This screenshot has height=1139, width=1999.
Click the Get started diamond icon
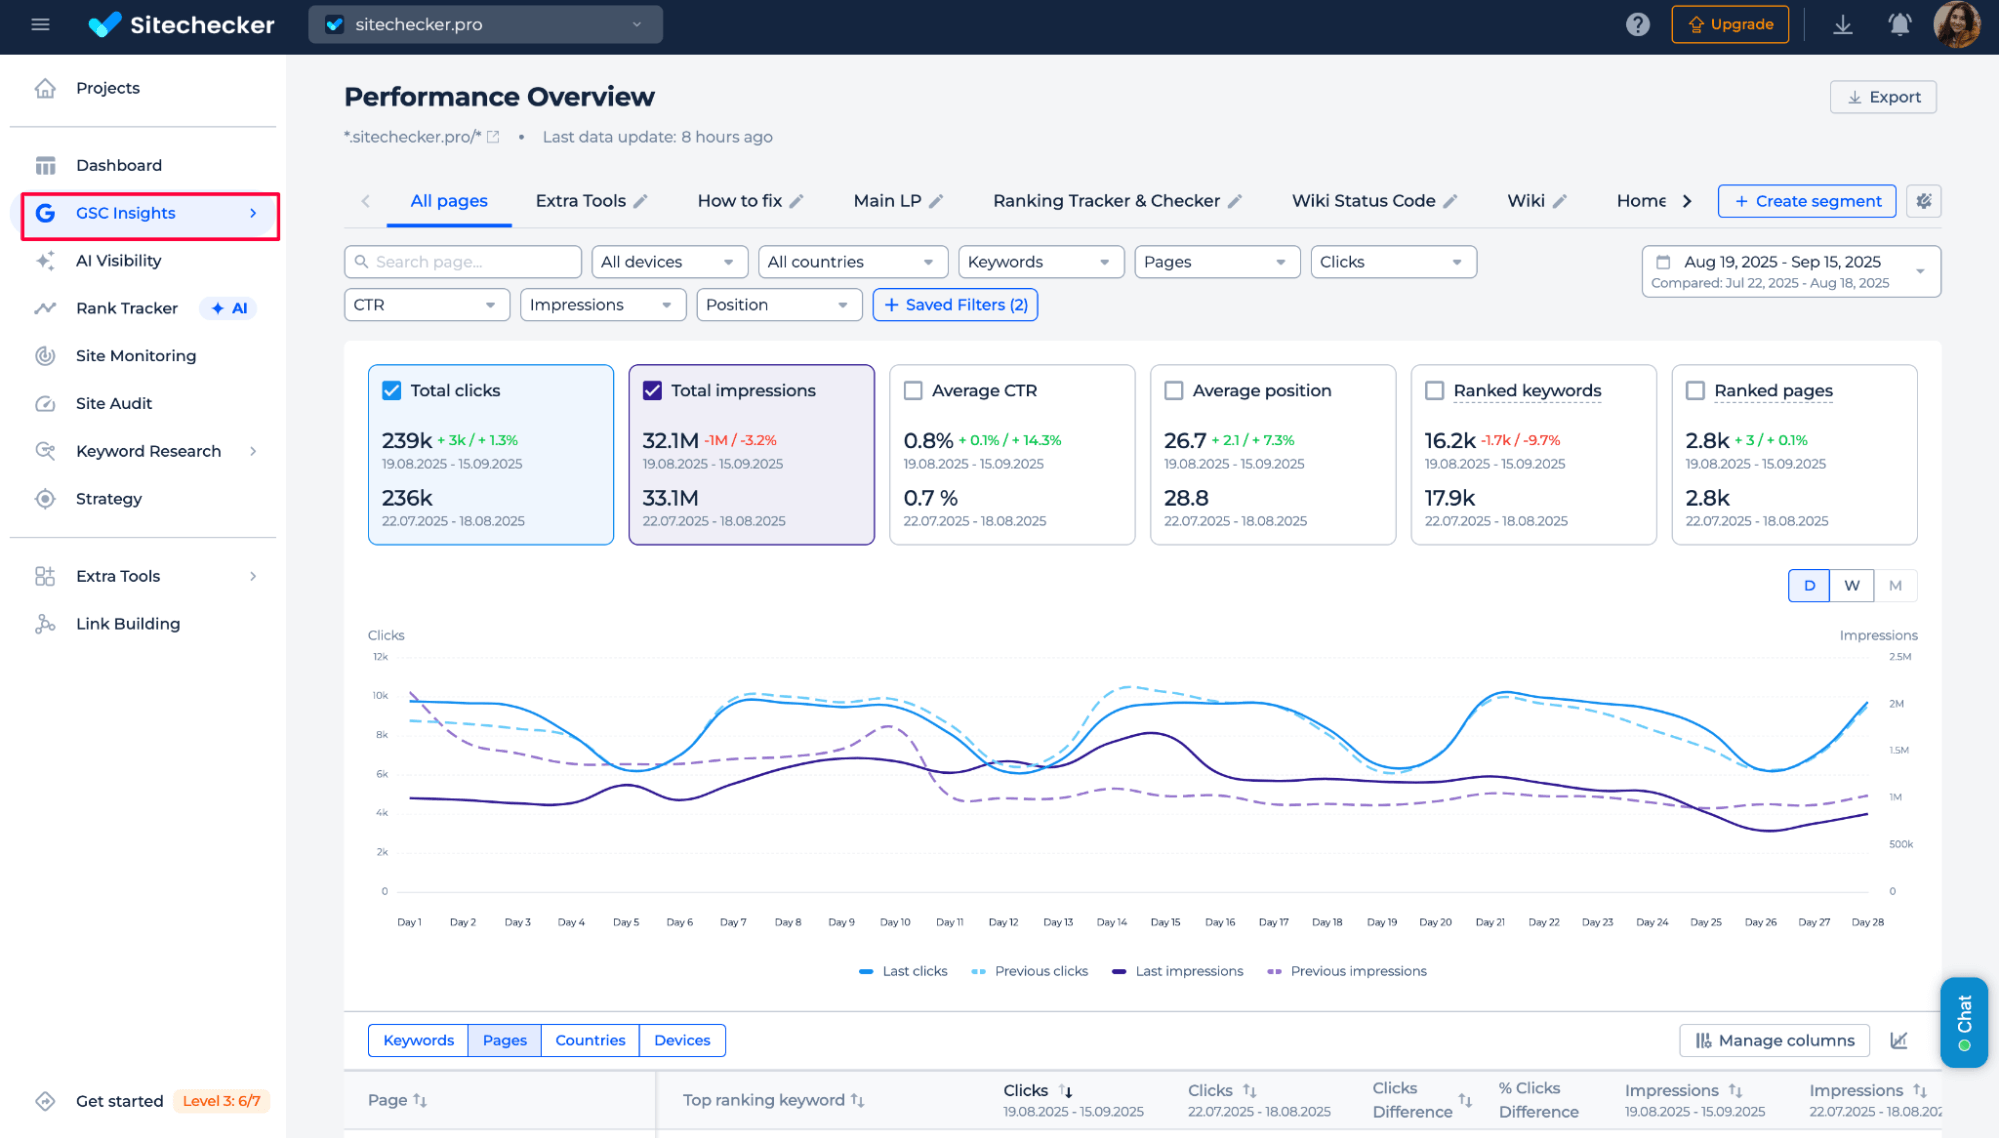[x=45, y=1101]
